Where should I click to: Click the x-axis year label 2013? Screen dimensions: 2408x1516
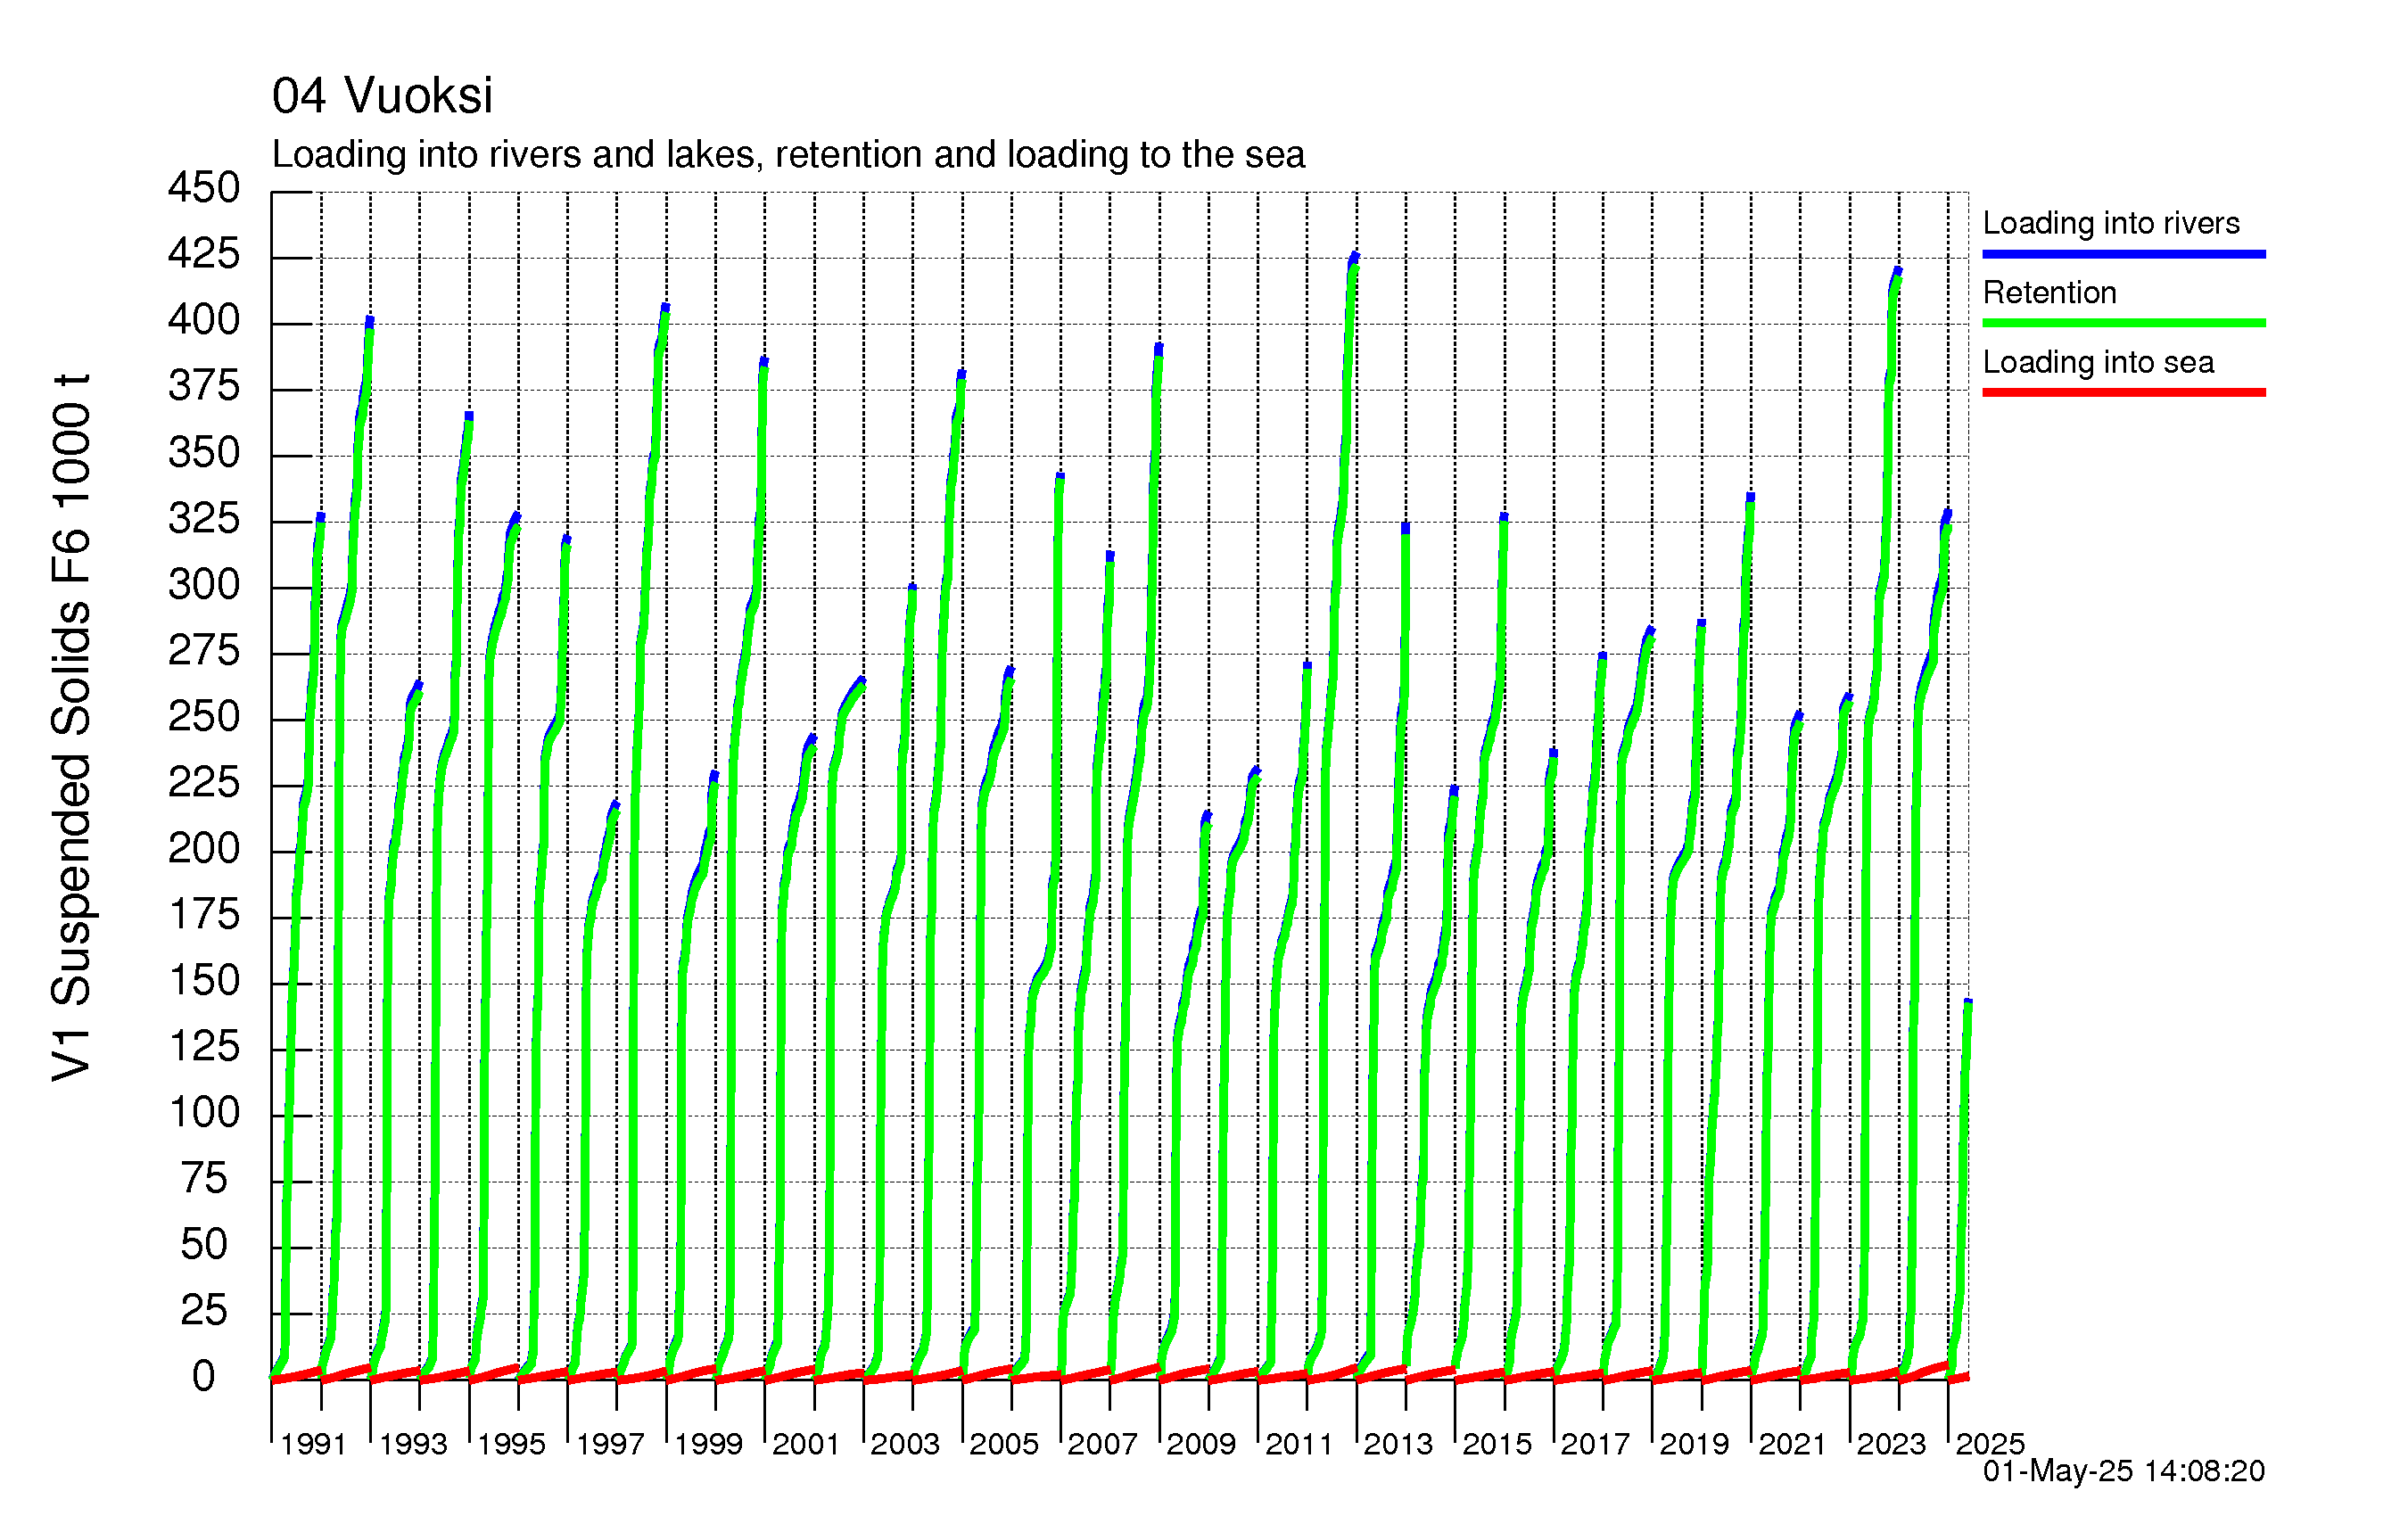point(1398,1444)
